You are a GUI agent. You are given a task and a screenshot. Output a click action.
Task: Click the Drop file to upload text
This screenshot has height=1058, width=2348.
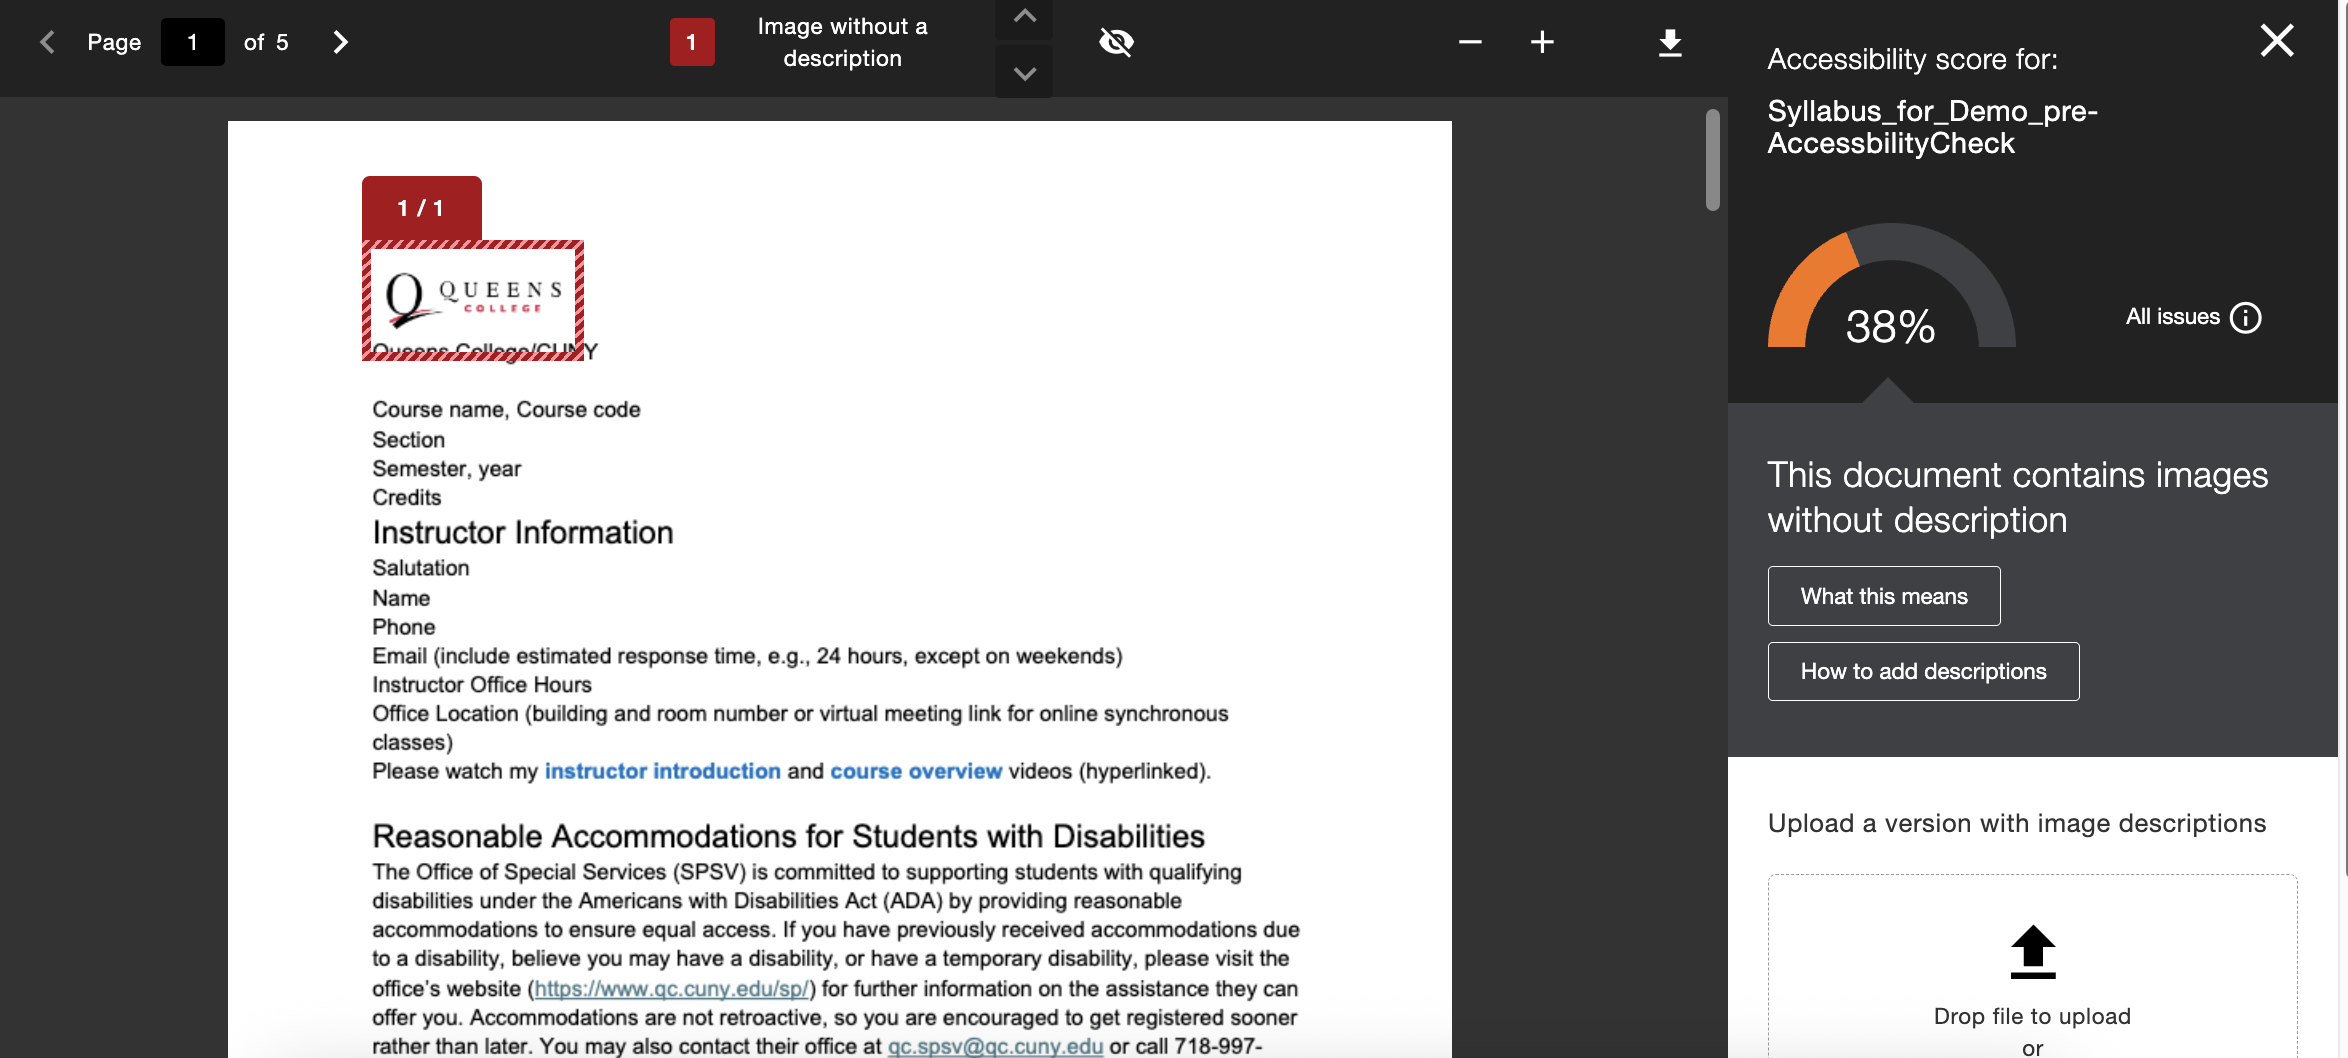pos(2032,1016)
